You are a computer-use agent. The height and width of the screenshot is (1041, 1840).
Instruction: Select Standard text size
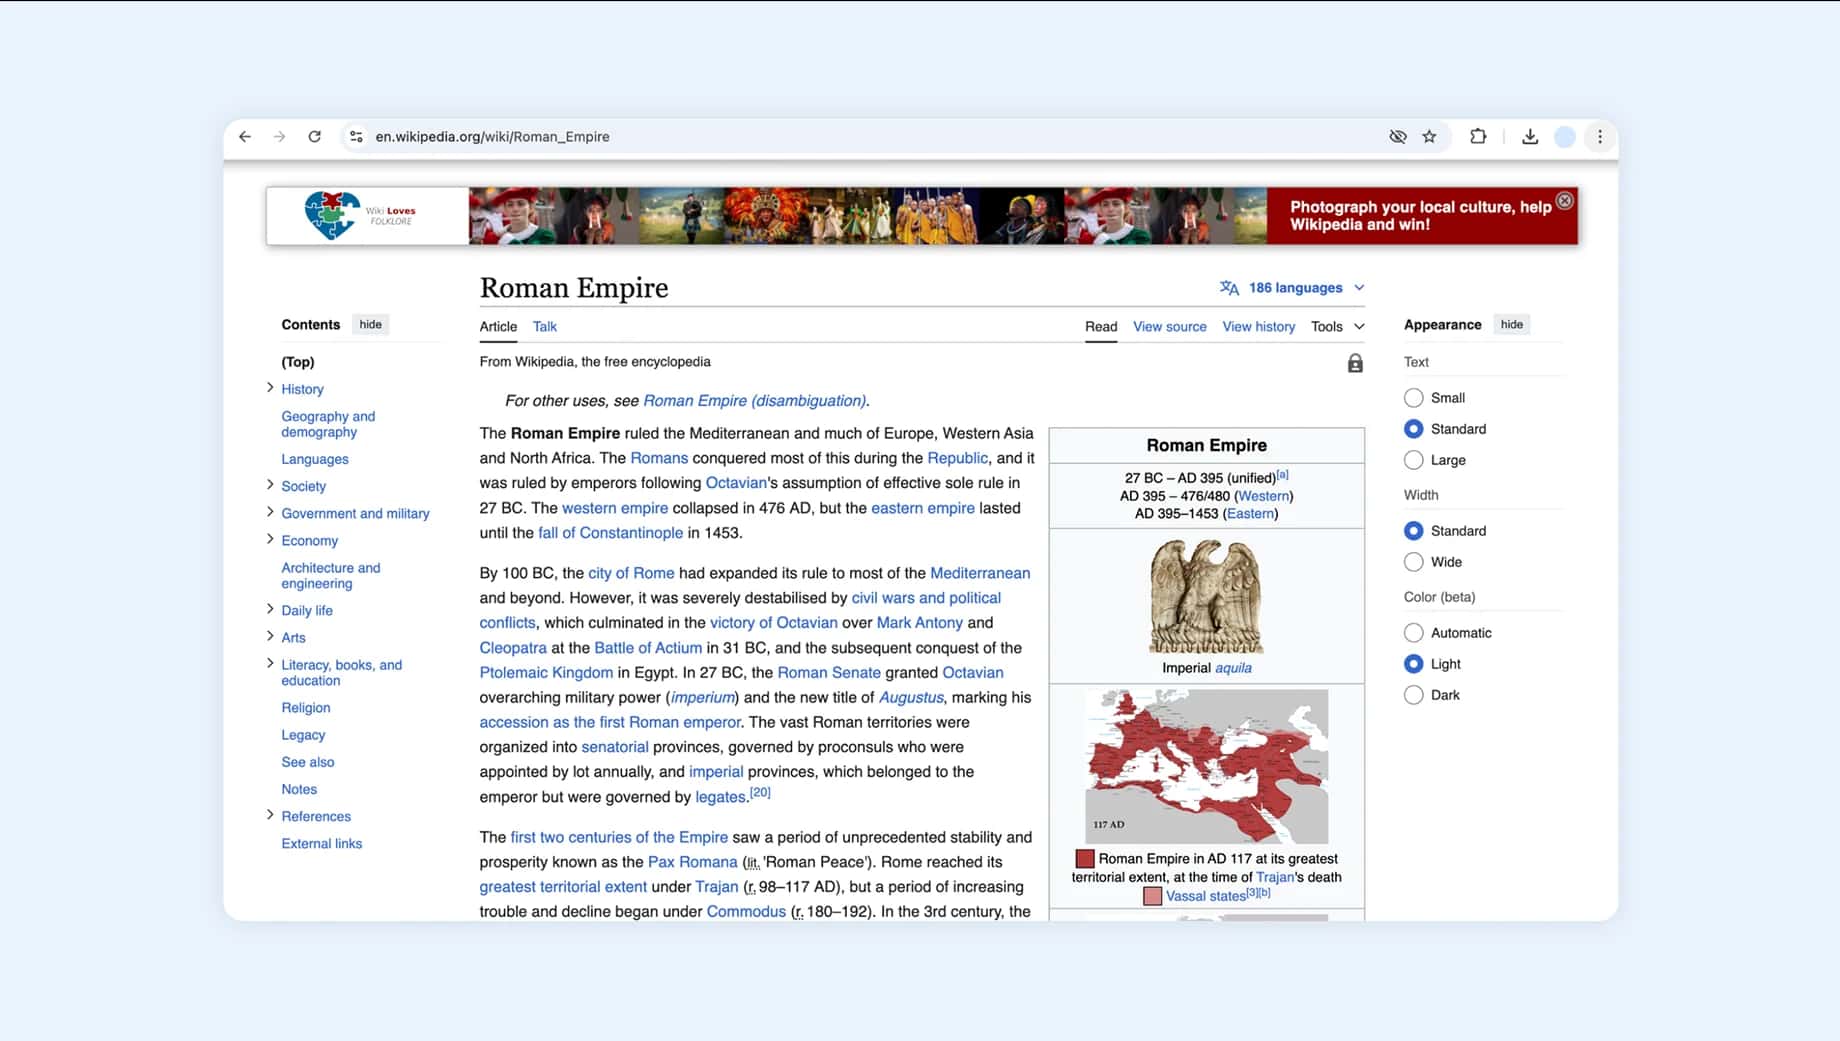click(x=1413, y=429)
